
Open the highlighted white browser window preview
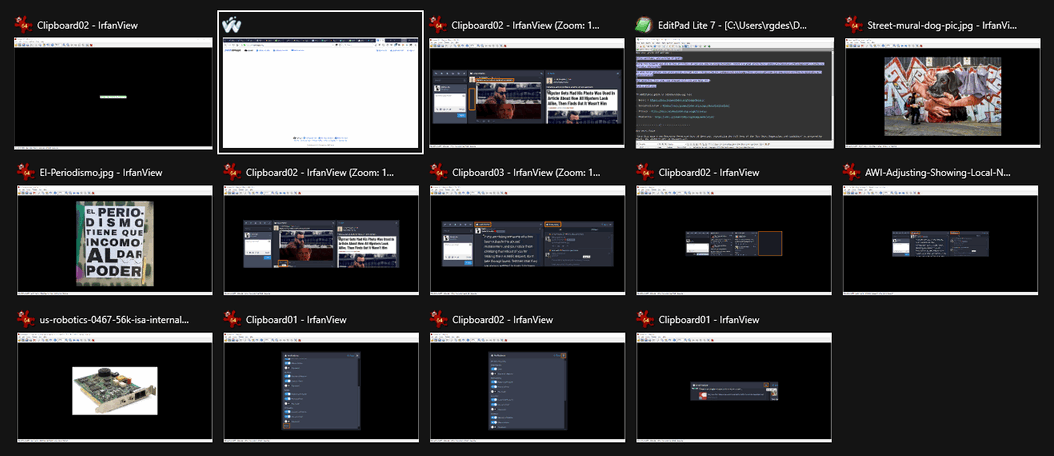[320, 95]
